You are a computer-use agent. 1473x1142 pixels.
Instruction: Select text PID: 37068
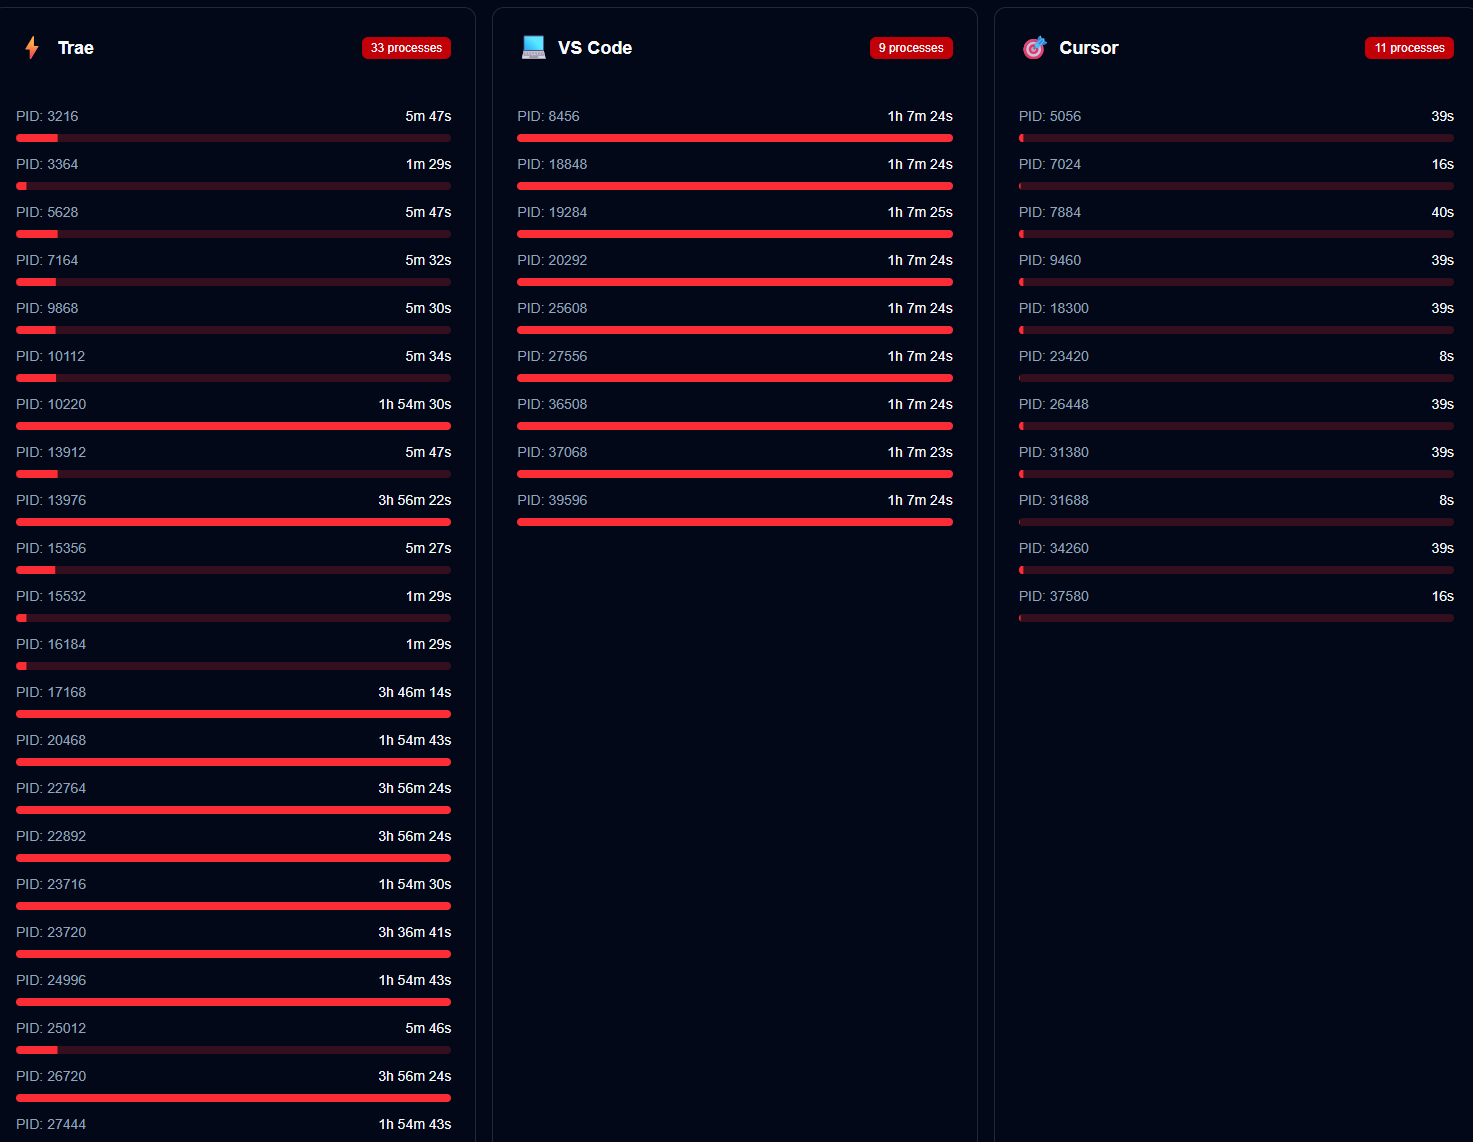pyautogui.click(x=552, y=452)
